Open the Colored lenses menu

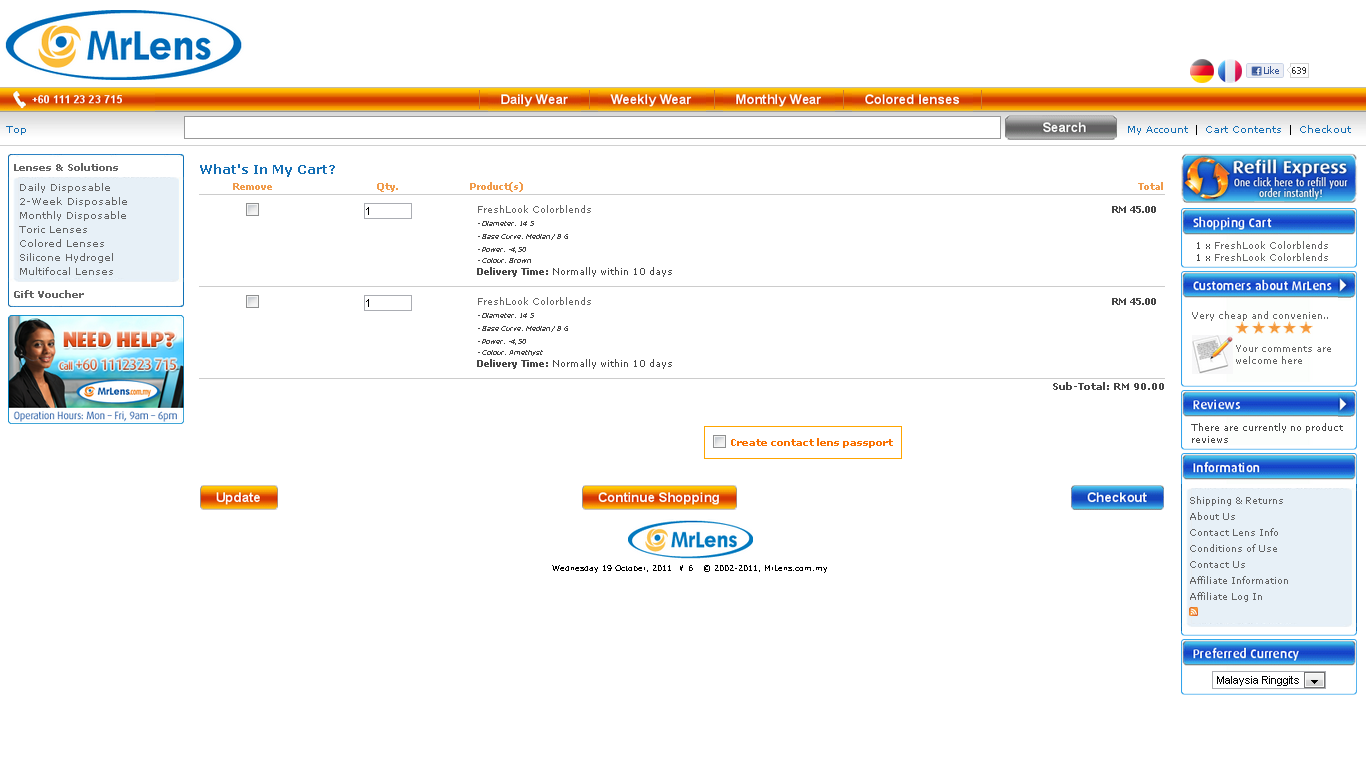[912, 99]
